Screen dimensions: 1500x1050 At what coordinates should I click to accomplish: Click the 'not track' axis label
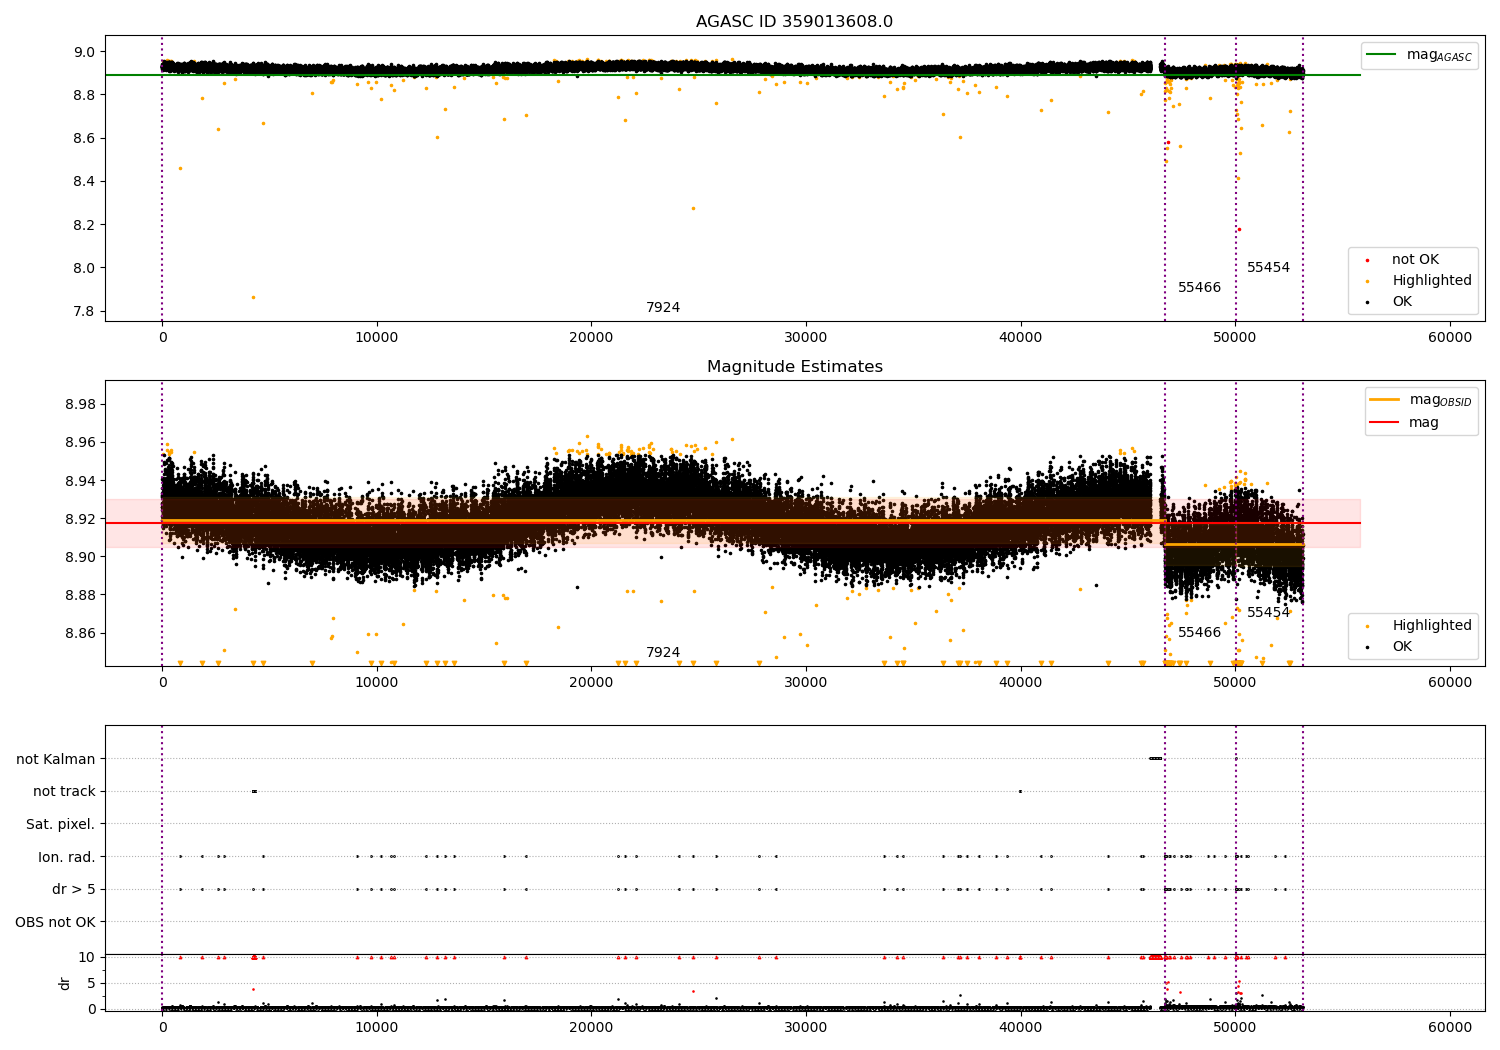64,792
